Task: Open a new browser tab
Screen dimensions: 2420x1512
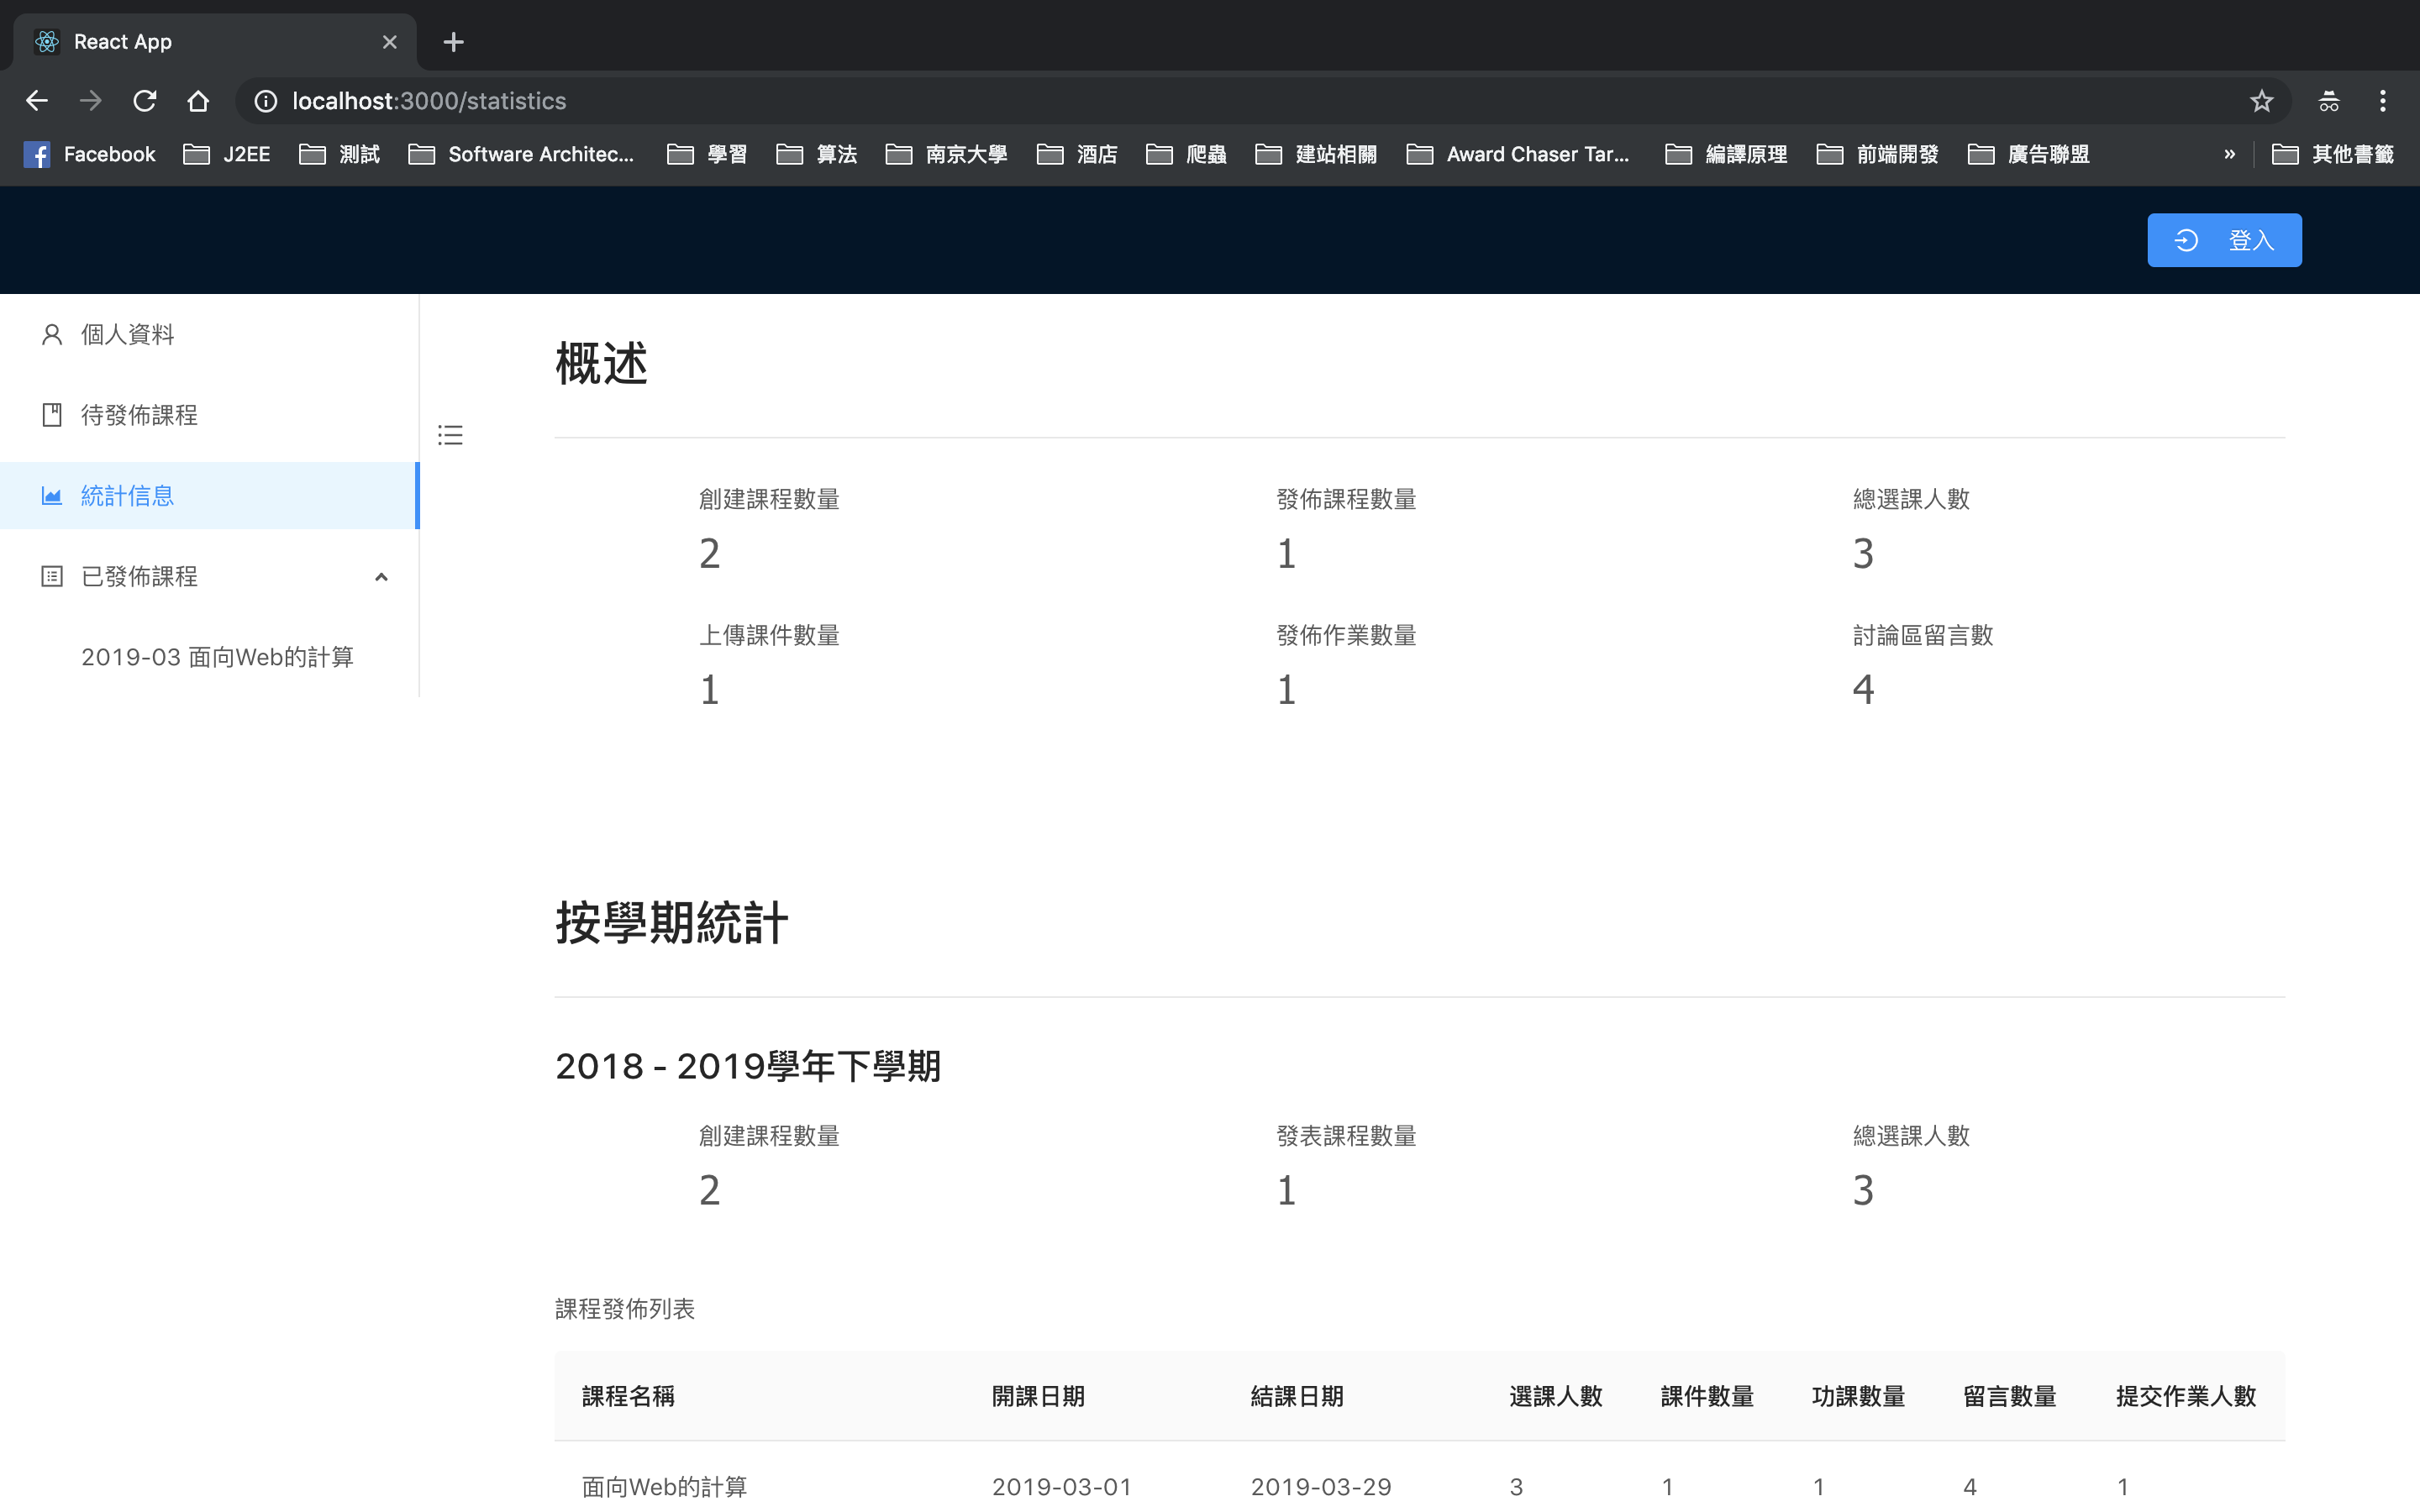Action: 453,42
